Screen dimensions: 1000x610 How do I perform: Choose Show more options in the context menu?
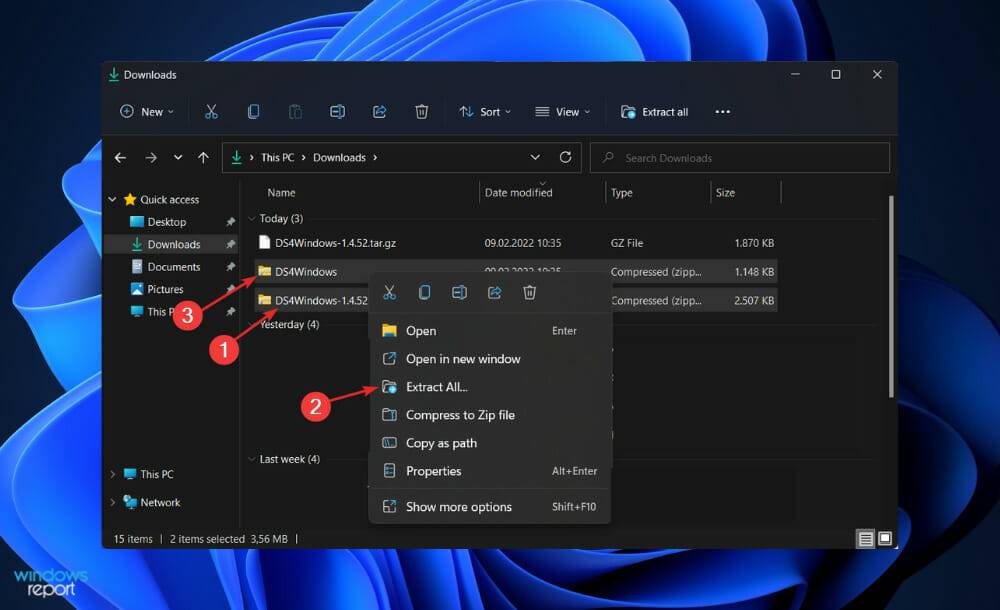[458, 507]
